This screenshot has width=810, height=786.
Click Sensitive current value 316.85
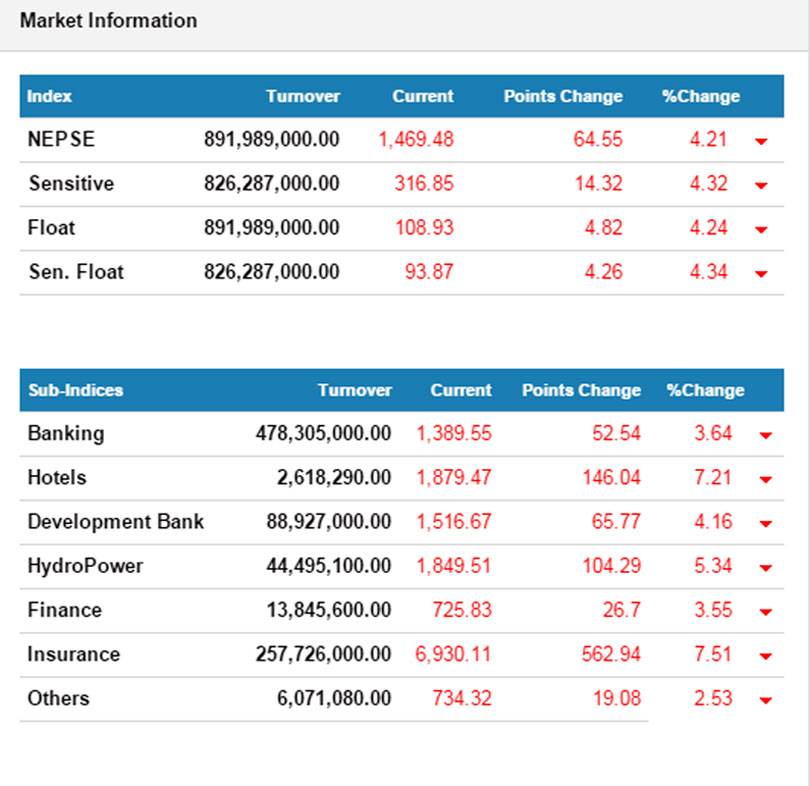pos(424,183)
